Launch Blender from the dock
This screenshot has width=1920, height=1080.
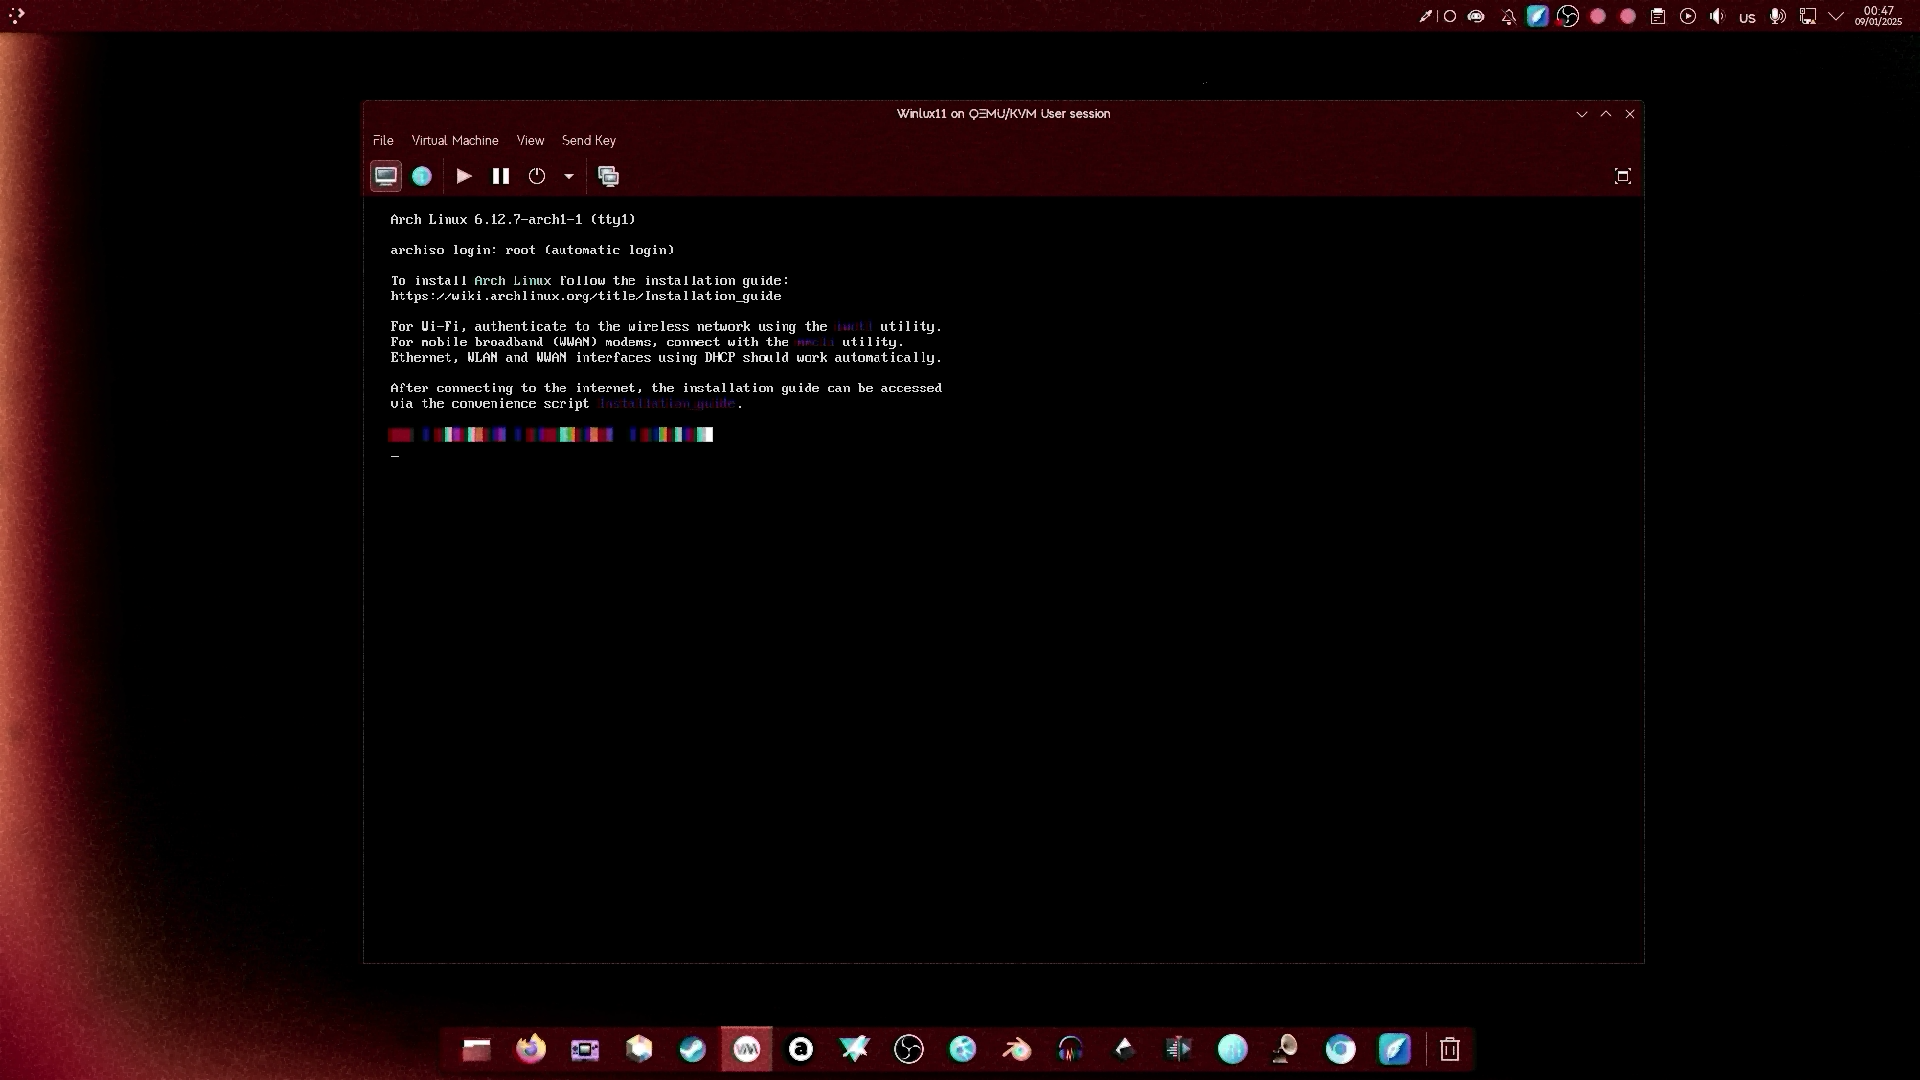point(1017,1049)
